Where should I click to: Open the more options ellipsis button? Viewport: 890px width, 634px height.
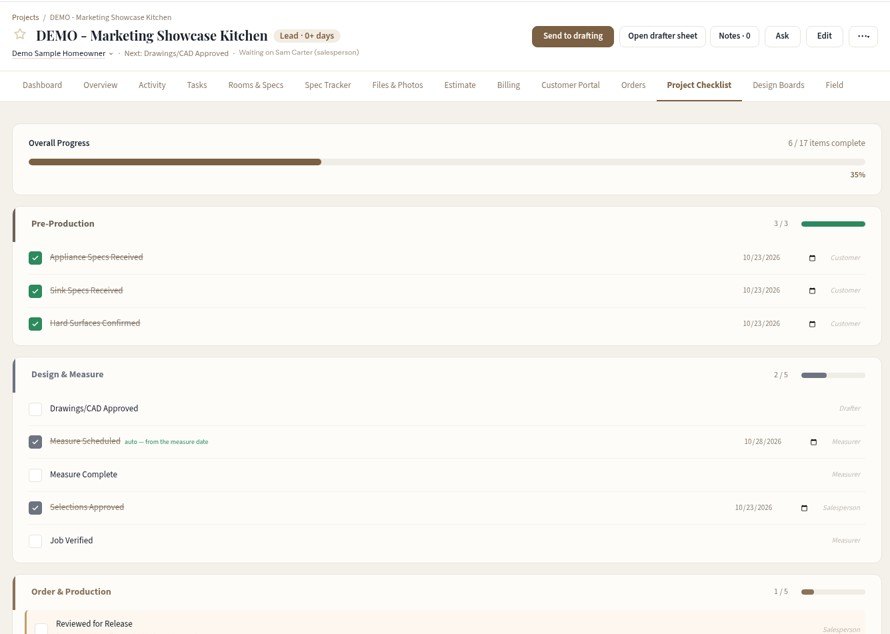(863, 36)
